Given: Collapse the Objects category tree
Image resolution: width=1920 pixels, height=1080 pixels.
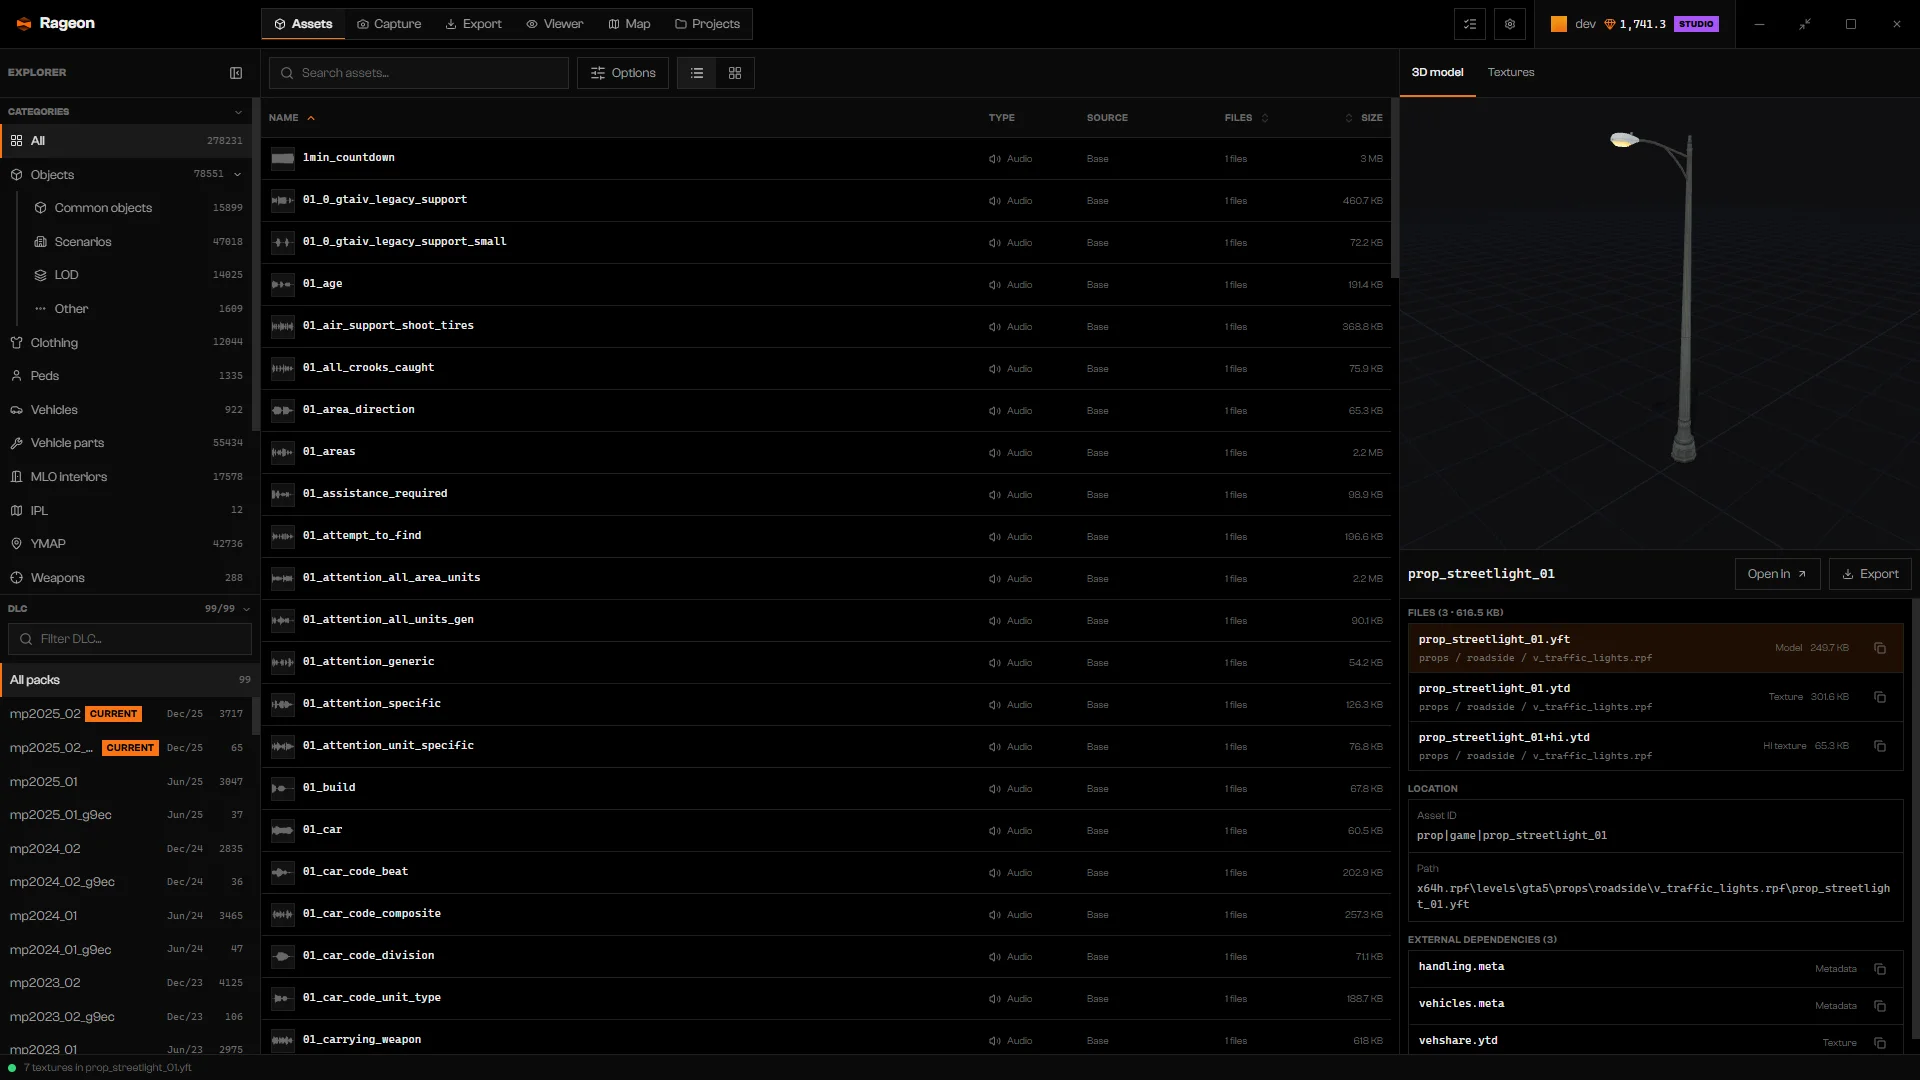Looking at the screenshot, I should point(238,175).
